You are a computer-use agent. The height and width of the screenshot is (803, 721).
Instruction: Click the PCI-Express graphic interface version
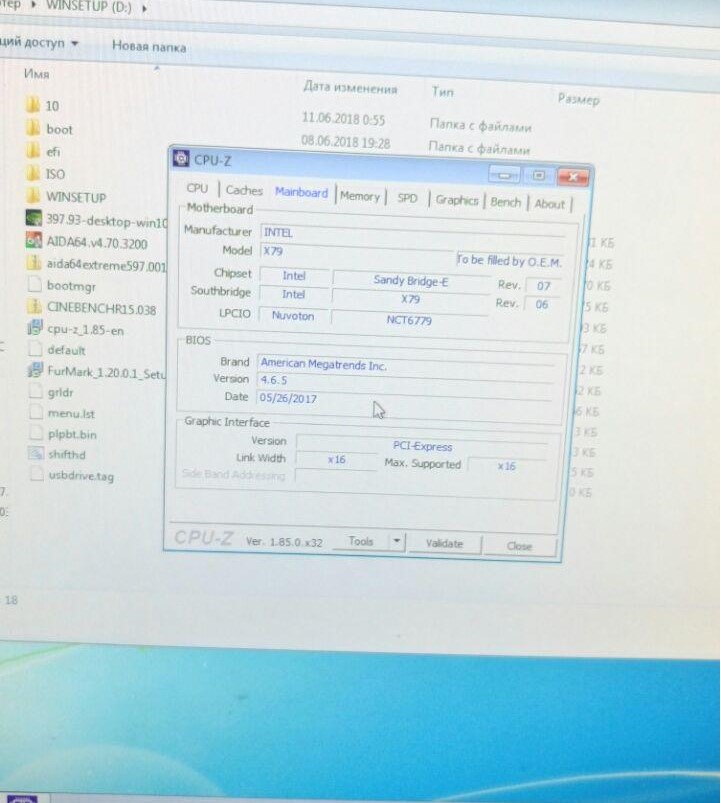pos(422,446)
